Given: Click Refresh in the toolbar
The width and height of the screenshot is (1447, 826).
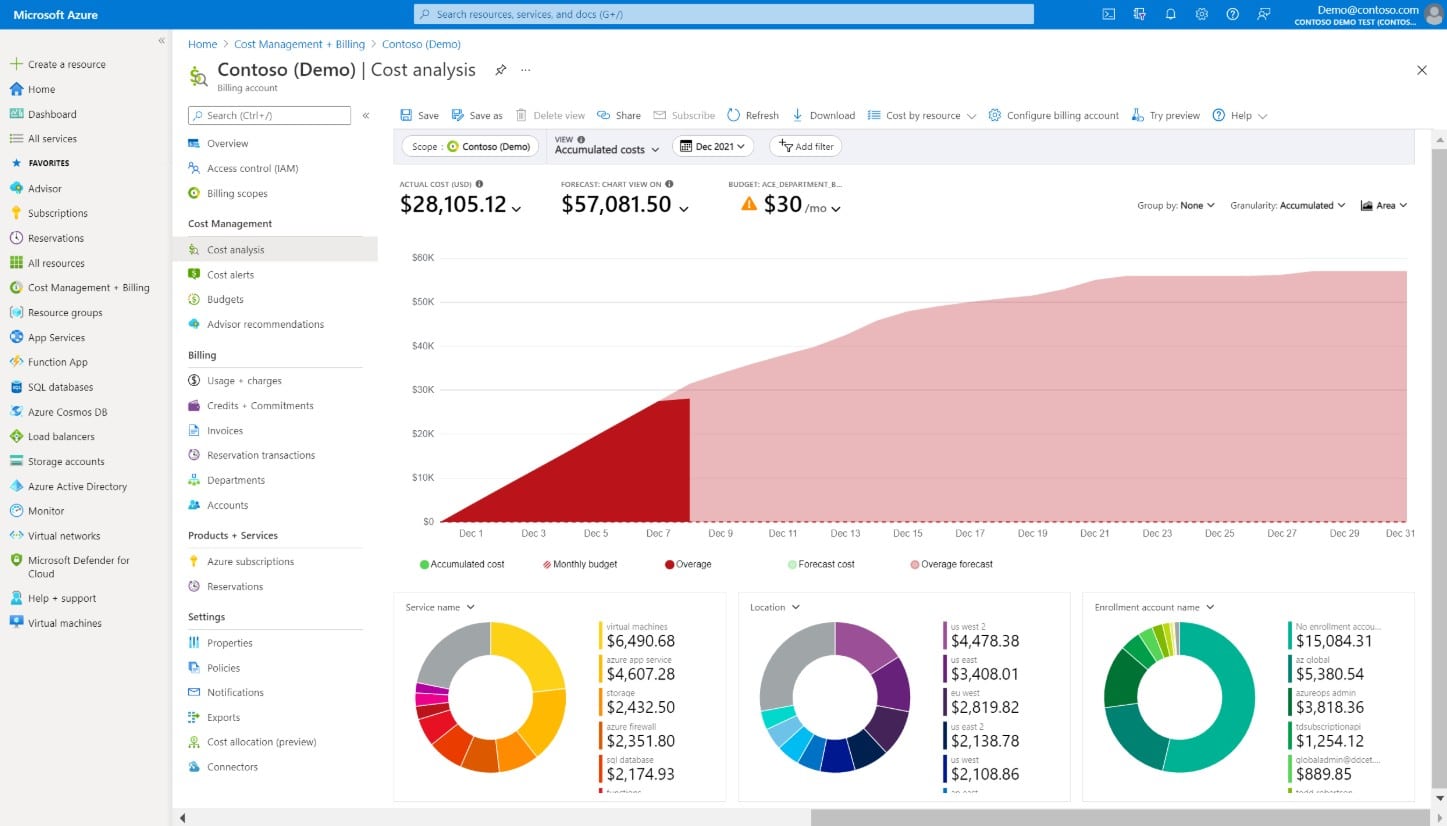Looking at the screenshot, I should [753, 115].
